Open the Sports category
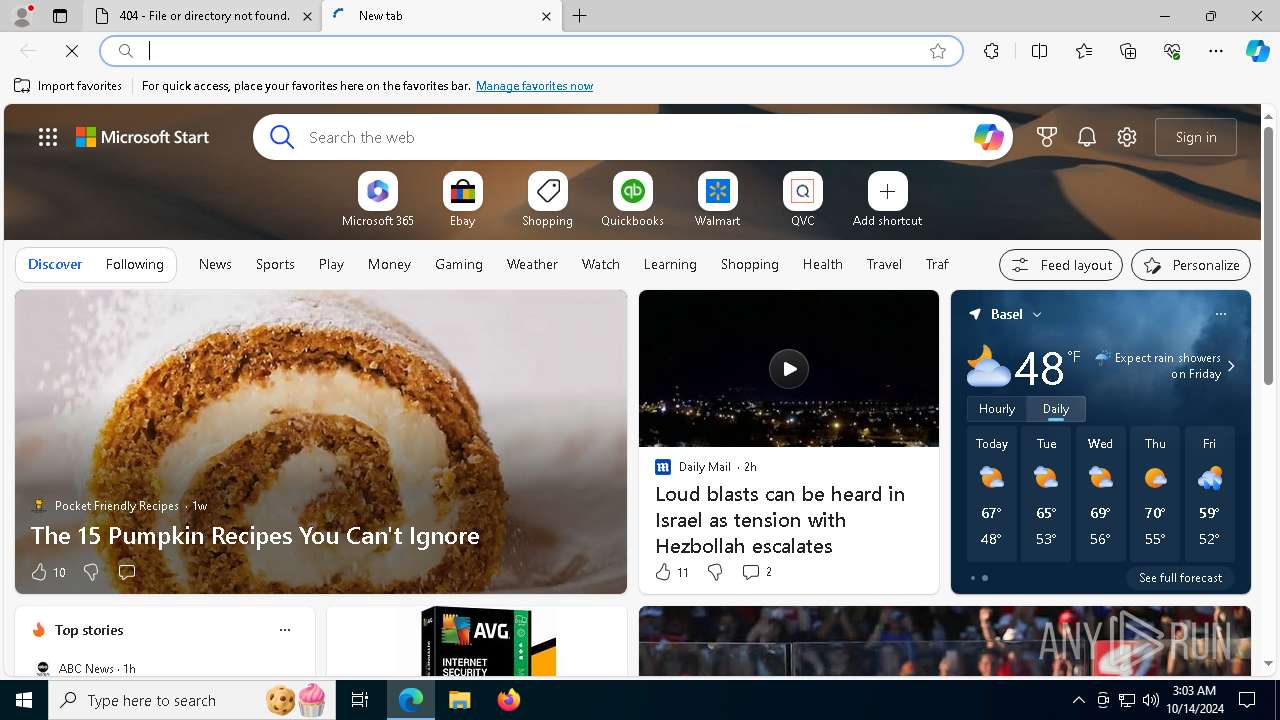Image resolution: width=1280 pixels, height=720 pixels. (275, 264)
